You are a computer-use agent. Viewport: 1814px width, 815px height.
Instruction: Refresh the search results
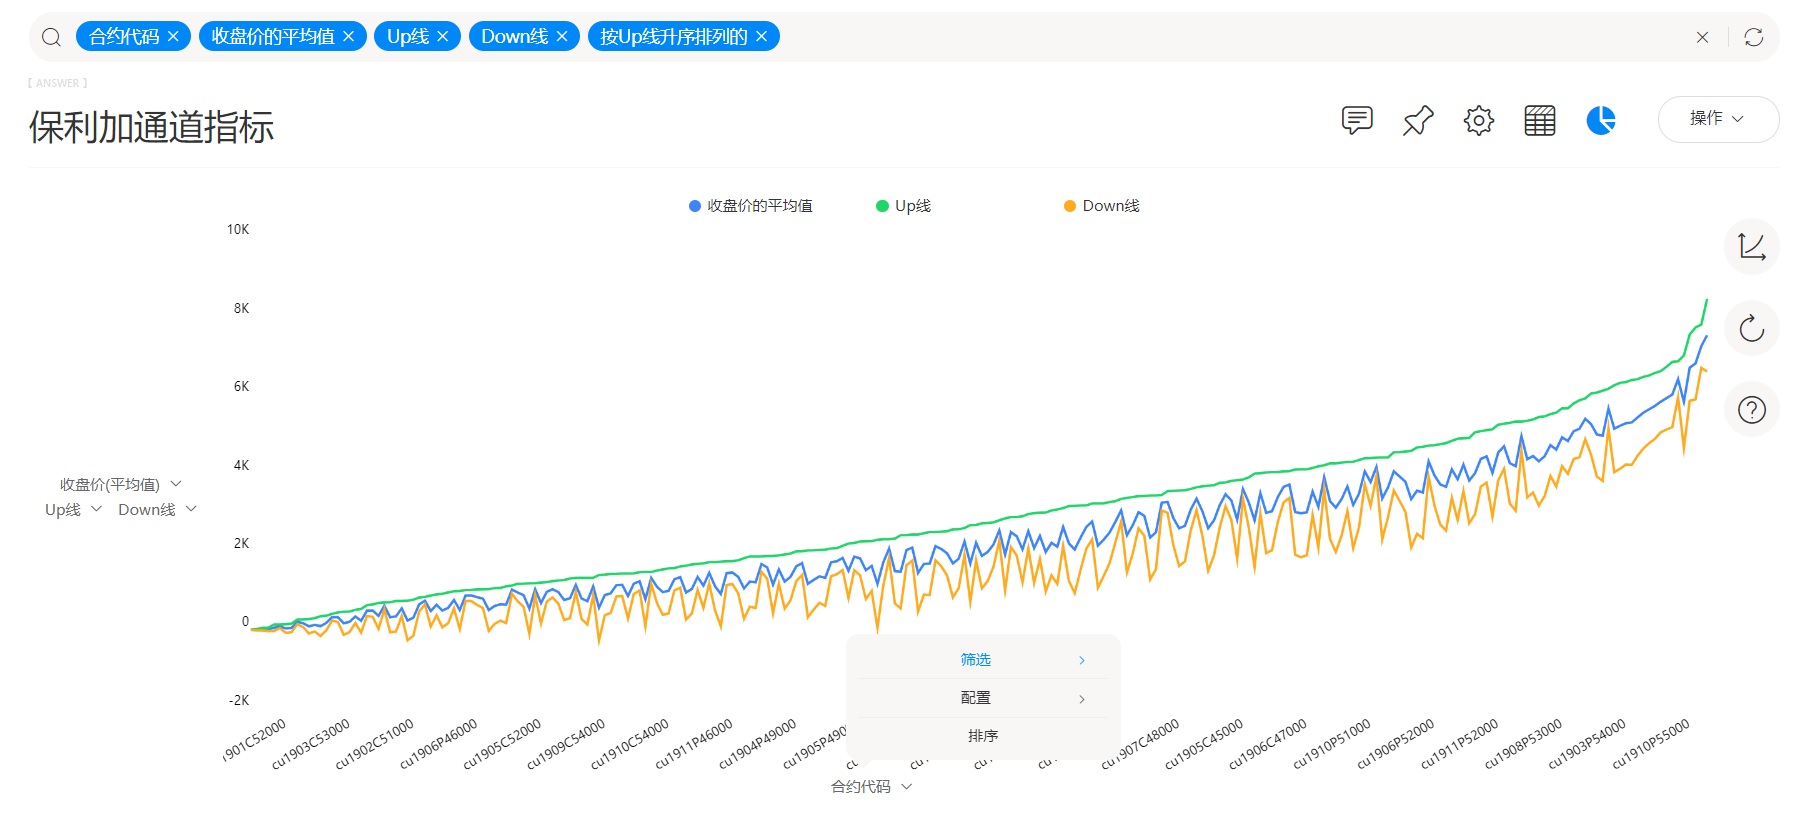point(1753,37)
